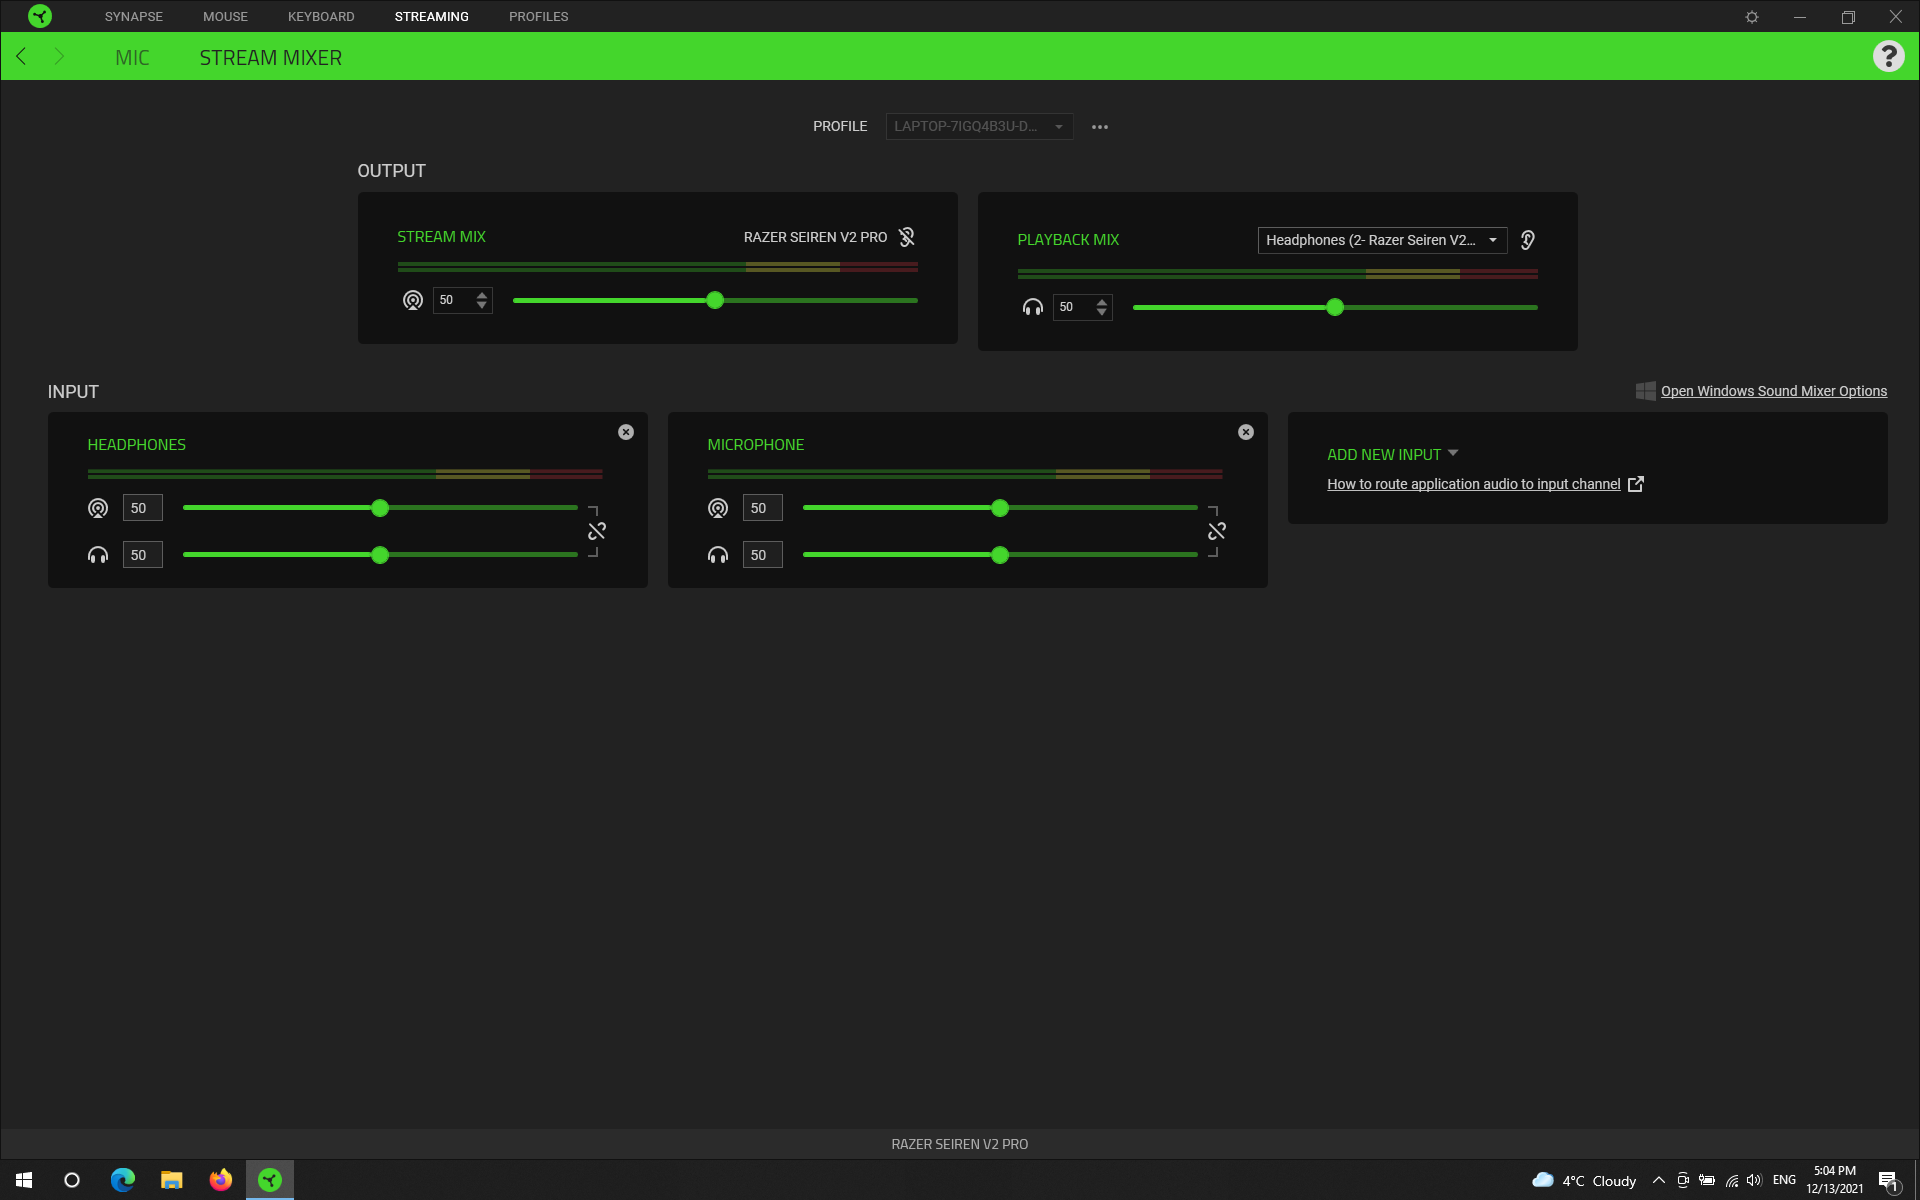Remove the Headphones input channel
This screenshot has width=1920, height=1200.
click(x=626, y=432)
